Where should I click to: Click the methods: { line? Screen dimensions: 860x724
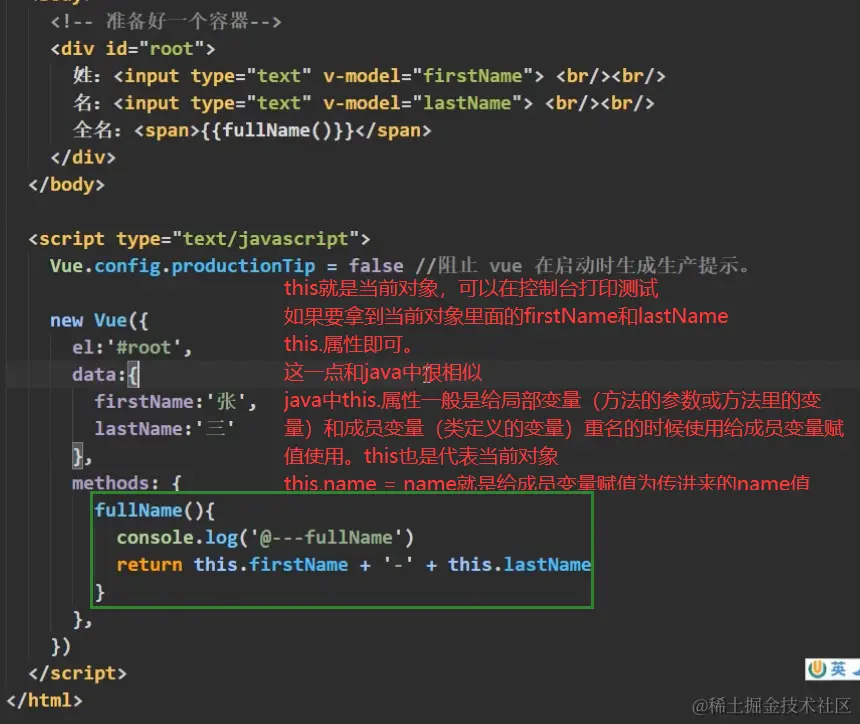[127, 483]
